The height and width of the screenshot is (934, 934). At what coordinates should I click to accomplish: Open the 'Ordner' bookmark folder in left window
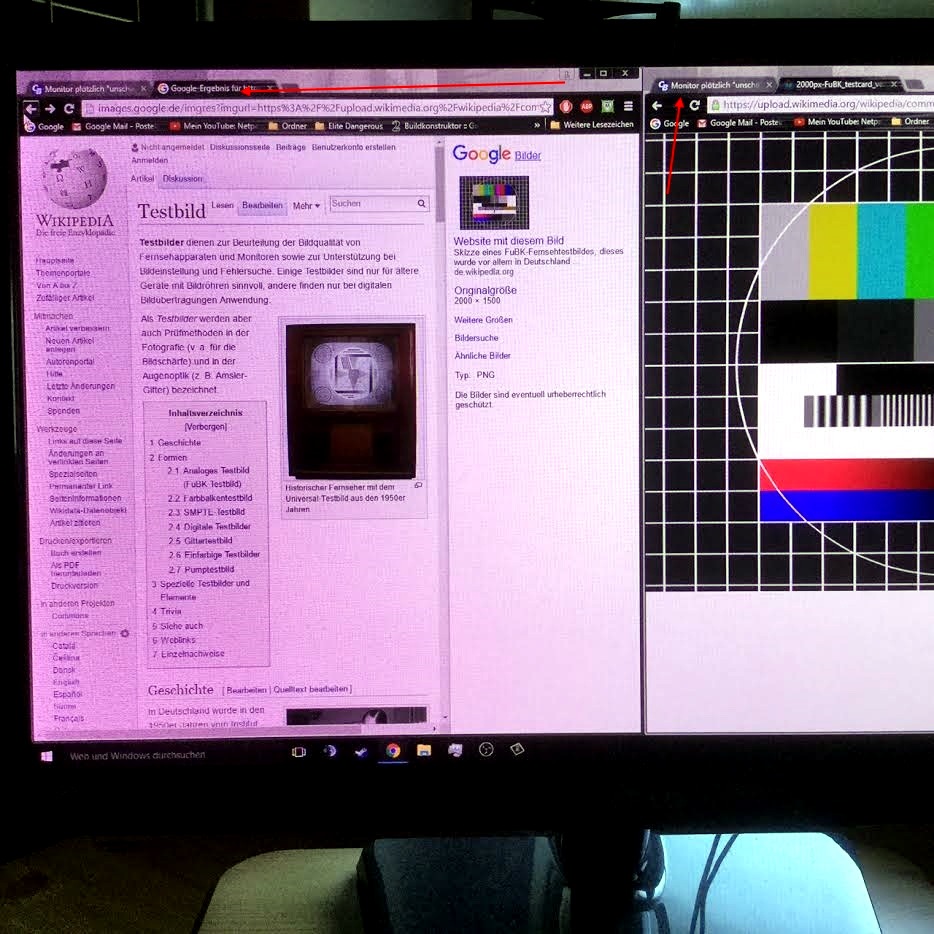click(288, 126)
